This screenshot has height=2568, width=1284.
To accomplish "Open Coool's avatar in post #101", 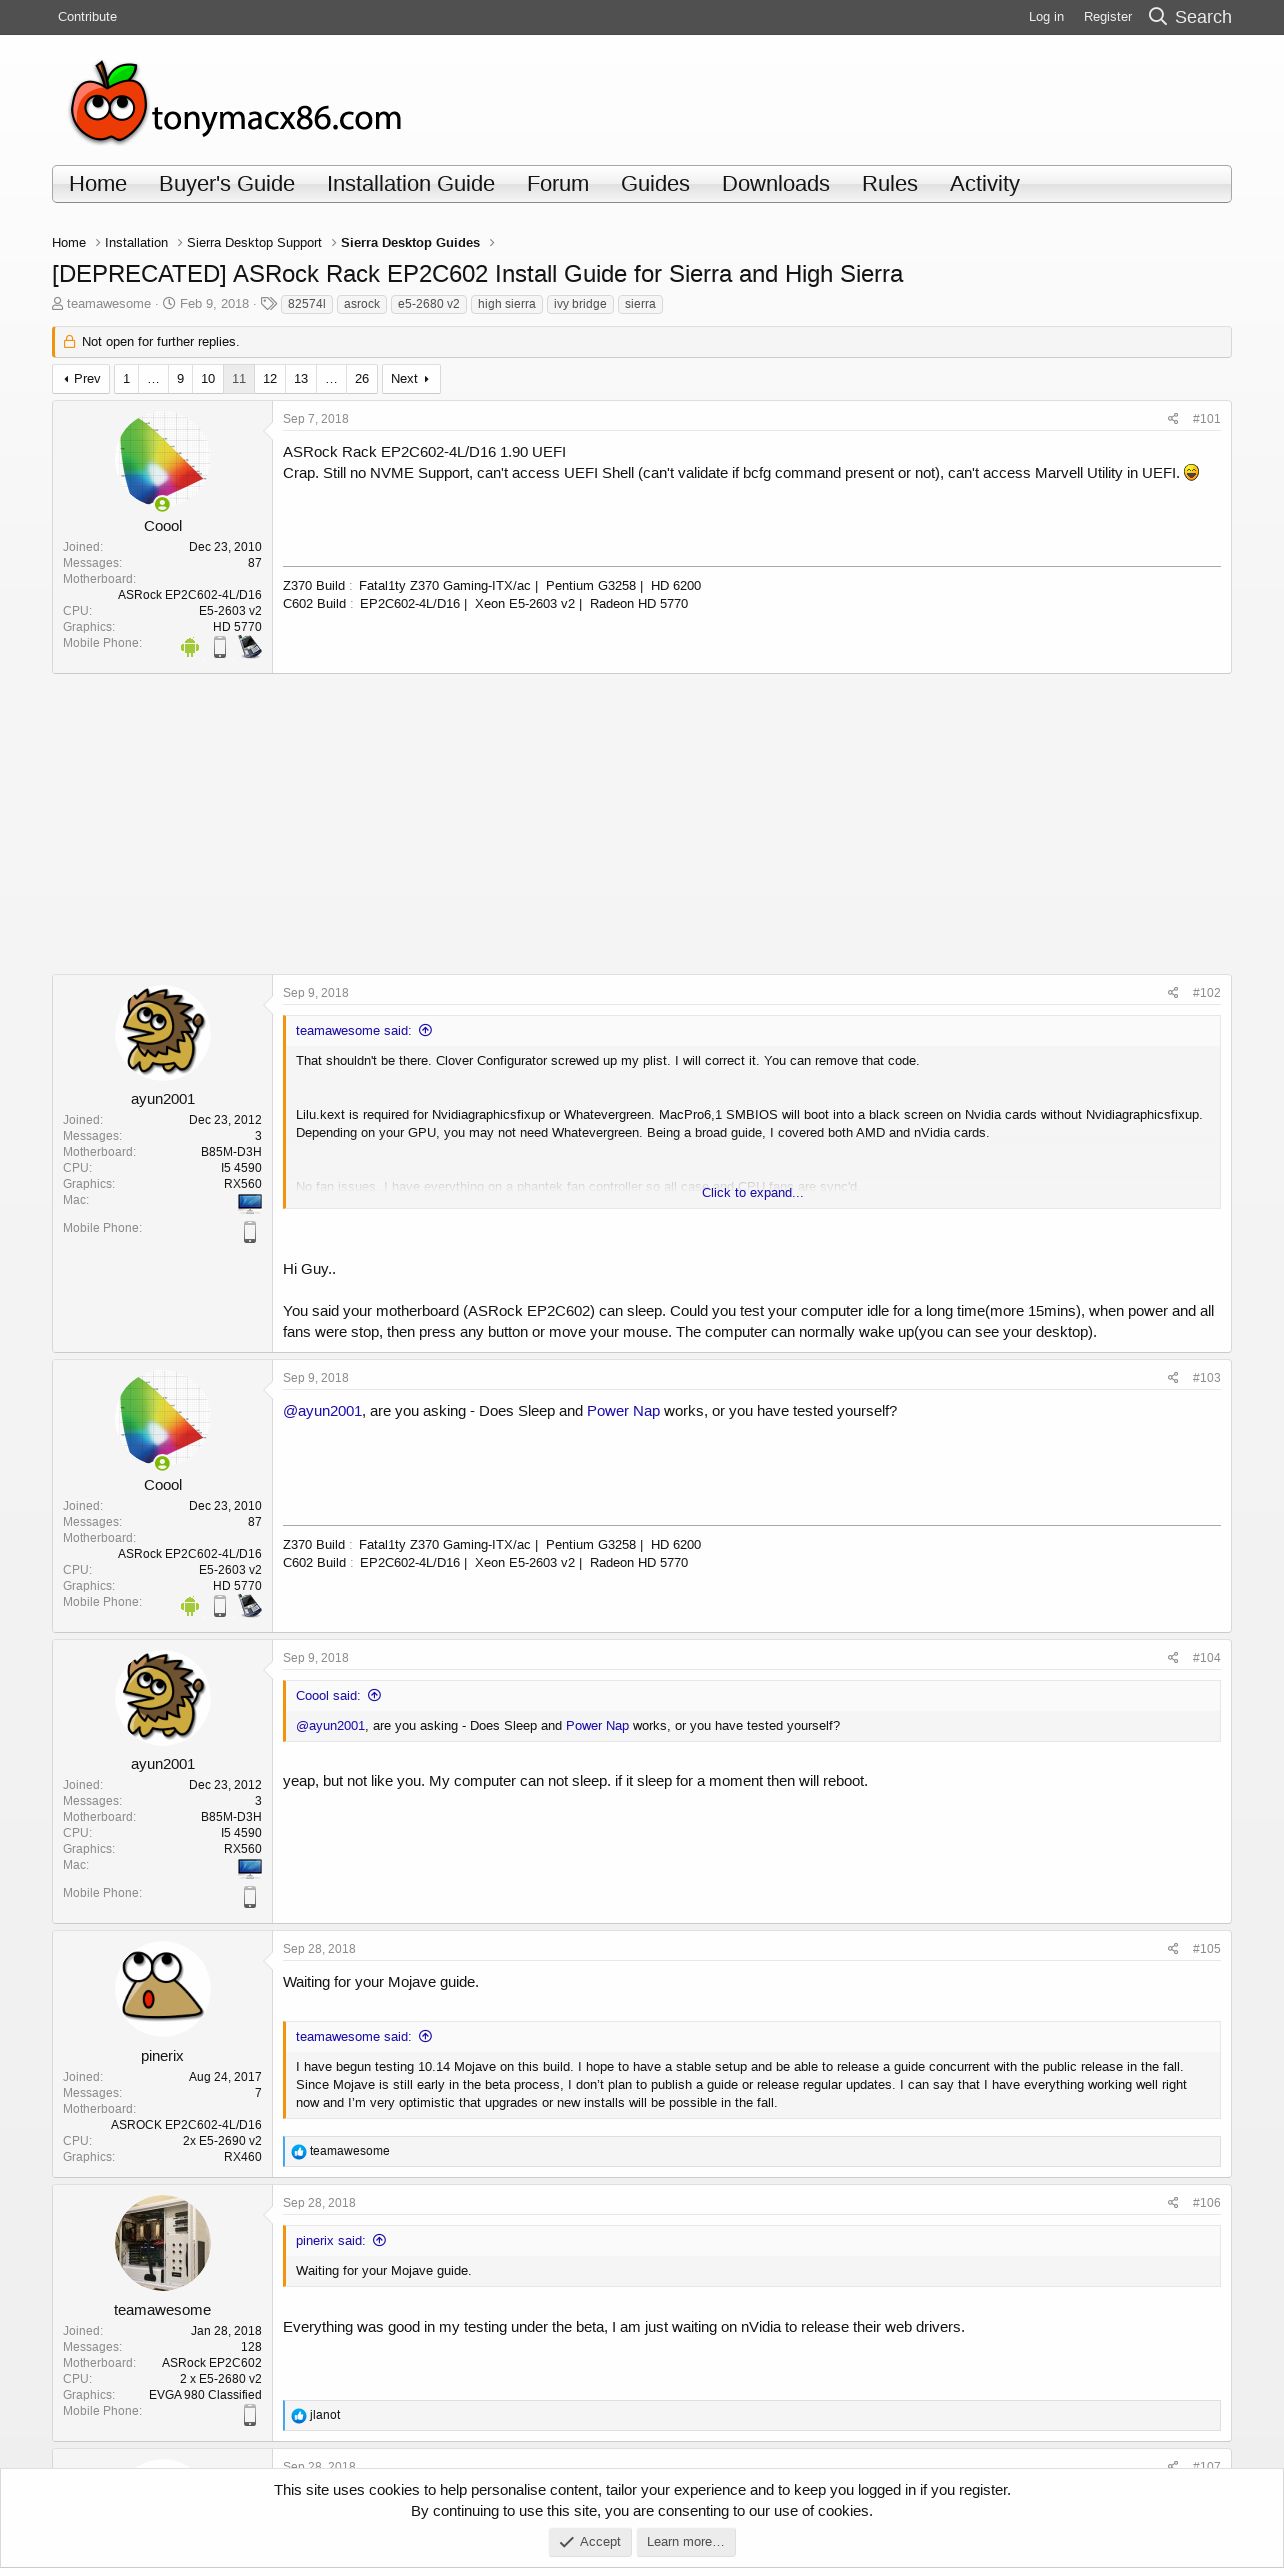I will [x=163, y=459].
